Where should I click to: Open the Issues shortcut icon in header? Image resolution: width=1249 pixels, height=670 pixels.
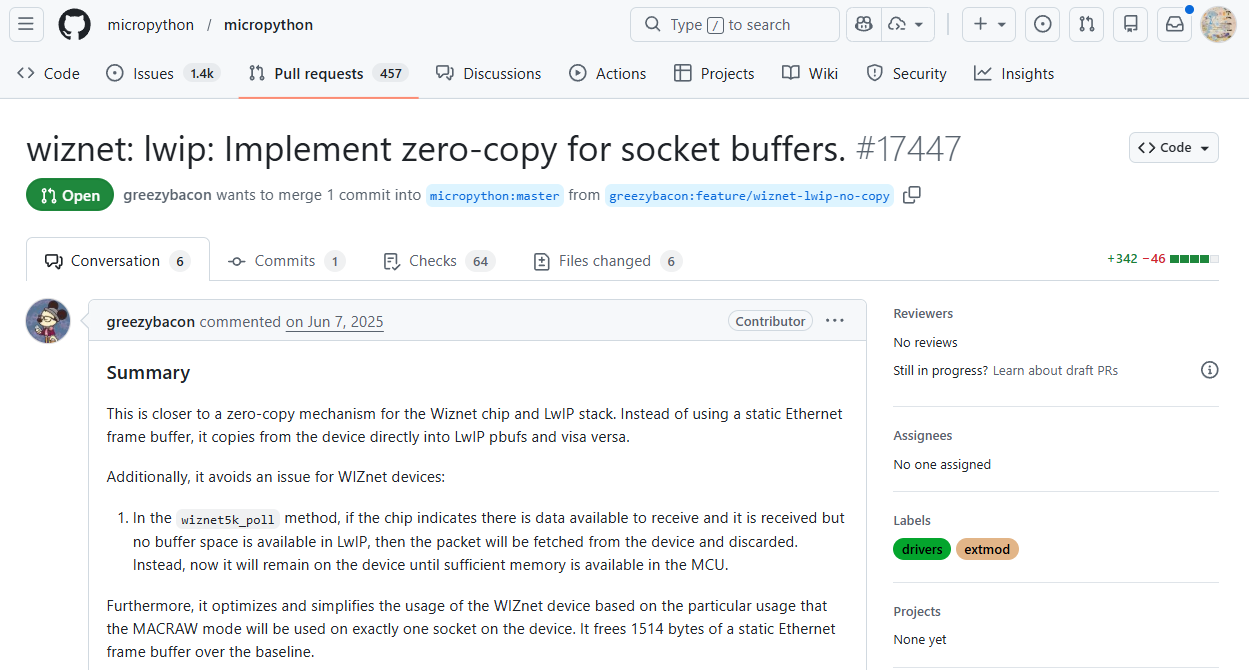coord(1043,24)
